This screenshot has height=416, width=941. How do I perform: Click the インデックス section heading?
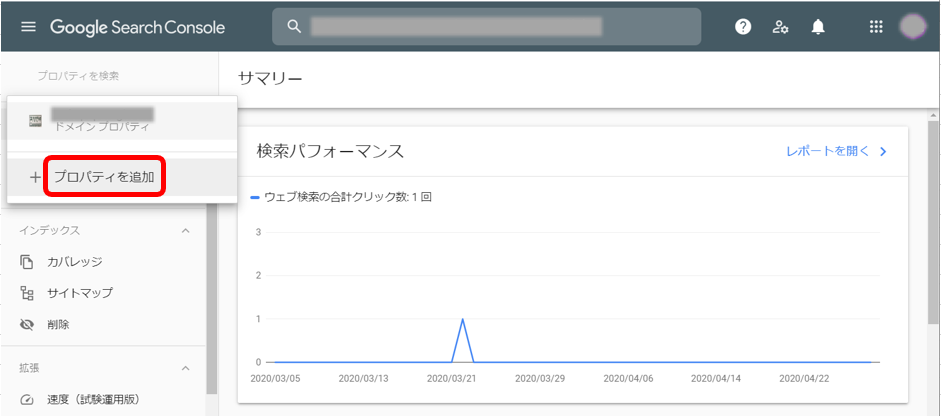[49, 231]
